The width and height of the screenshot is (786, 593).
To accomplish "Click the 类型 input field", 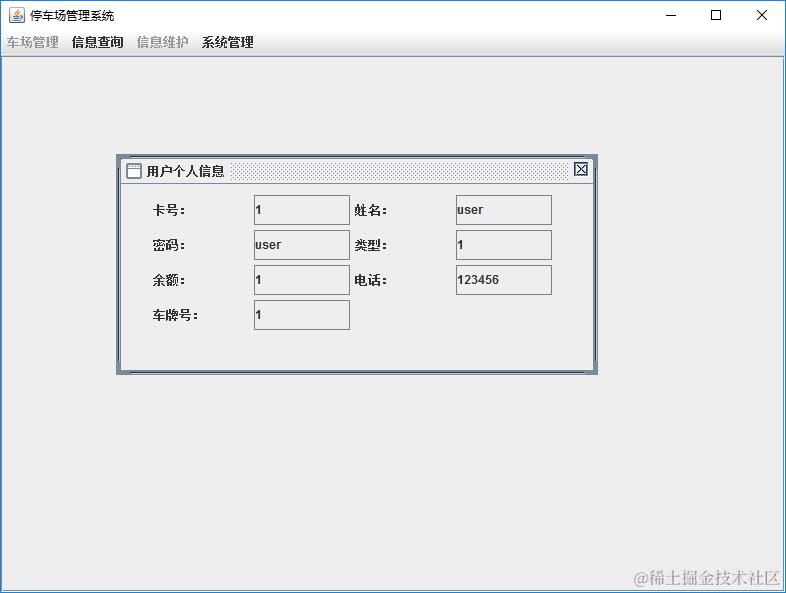I will [x=504, y=245].
